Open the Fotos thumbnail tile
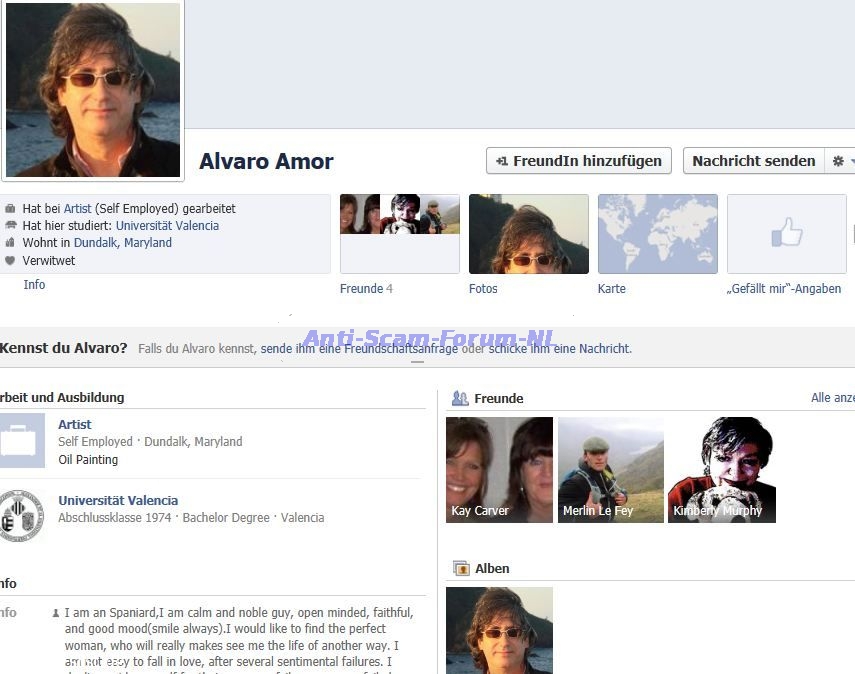The height and width of the screenshot is (674, 855). (528, 234)
